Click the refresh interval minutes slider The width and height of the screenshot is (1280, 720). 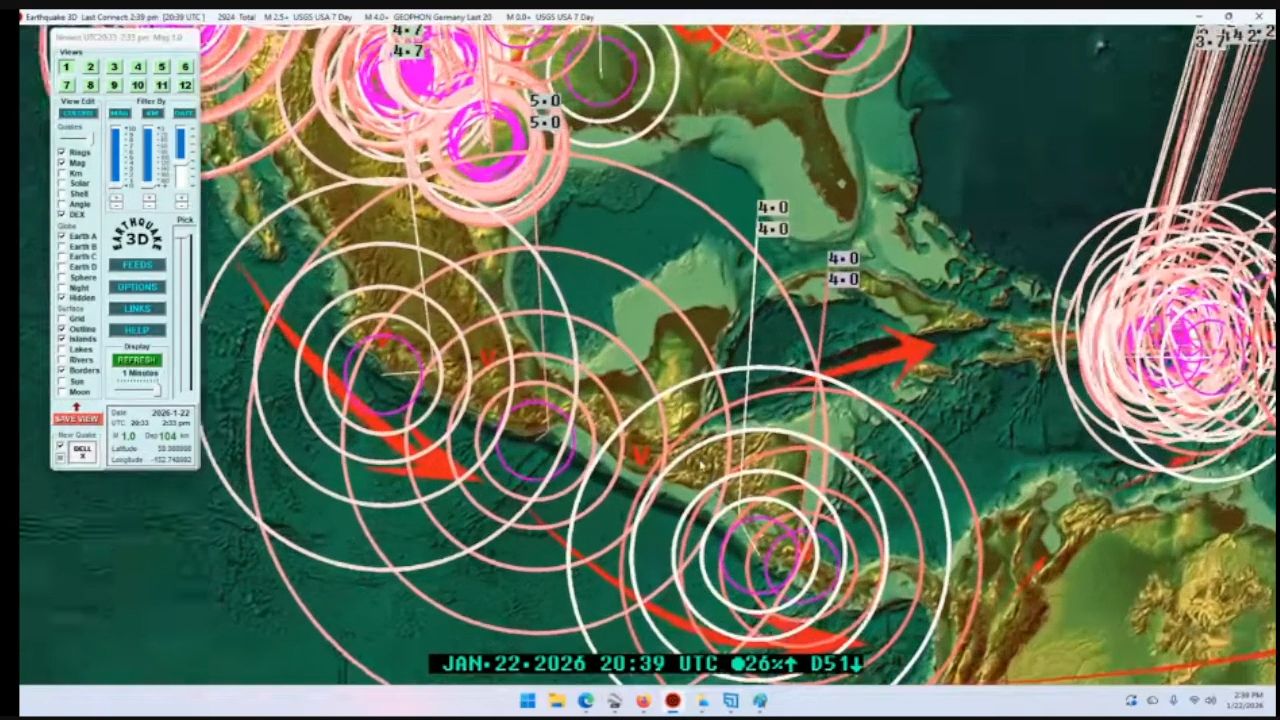[137, 382]
